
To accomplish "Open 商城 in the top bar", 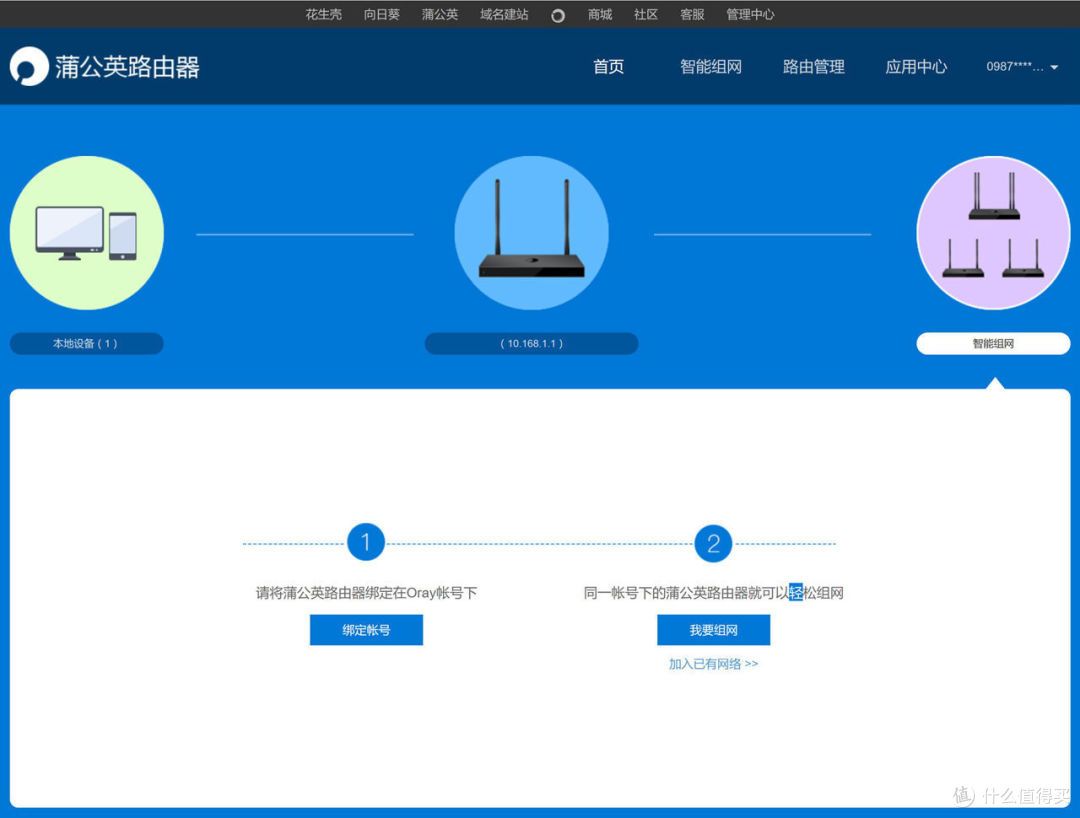I will 600,14.
